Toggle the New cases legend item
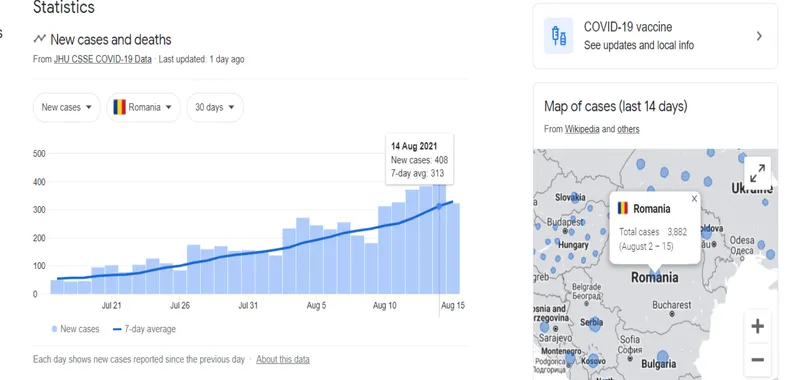Viewport: 800px width, 380px height. click(76, 329)
